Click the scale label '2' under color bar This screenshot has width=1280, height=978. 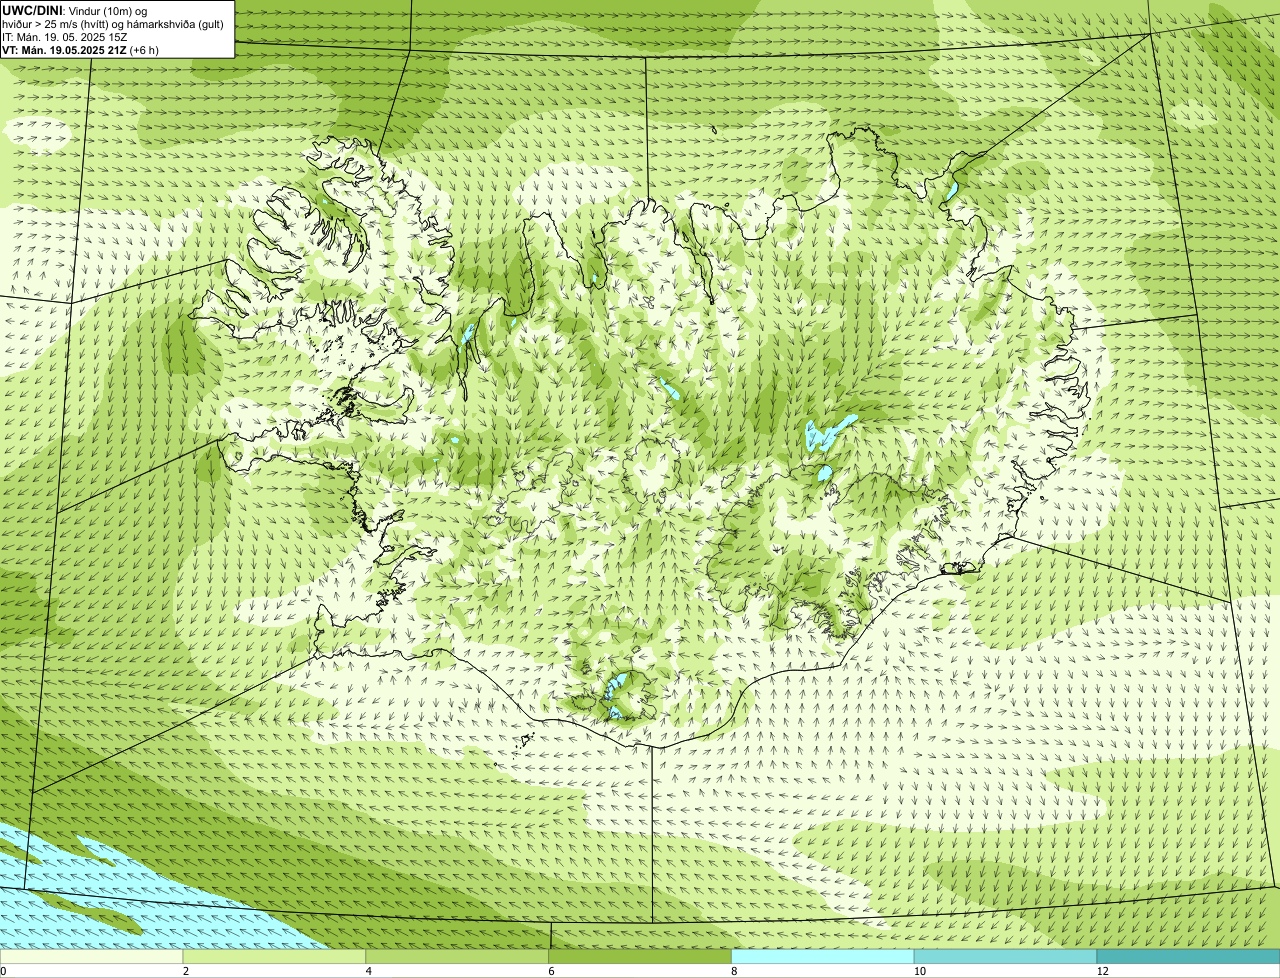click(x=186, y=971)
